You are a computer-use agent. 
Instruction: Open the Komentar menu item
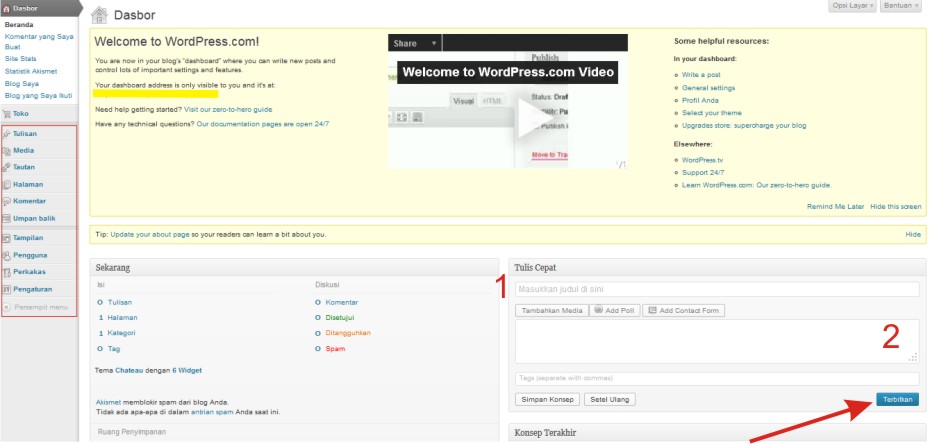tap(30, 201)
